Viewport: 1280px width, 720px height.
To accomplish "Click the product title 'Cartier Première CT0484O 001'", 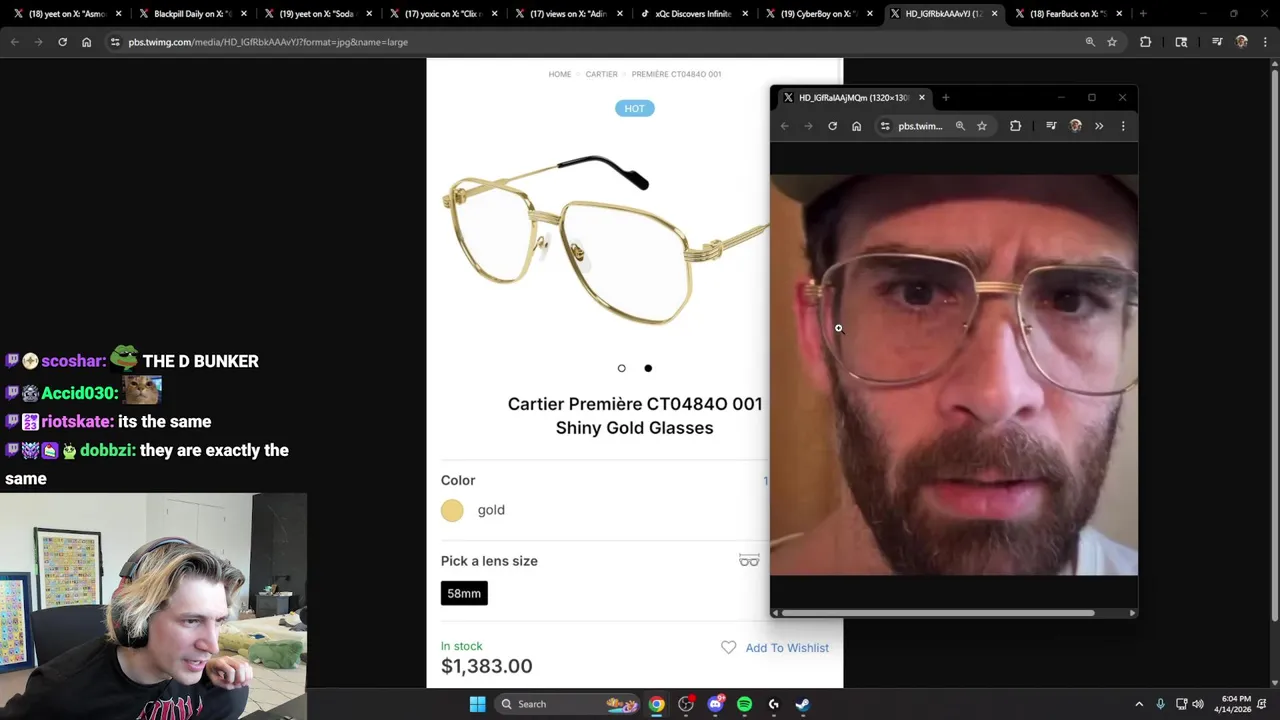I will [x=635, y=404].
